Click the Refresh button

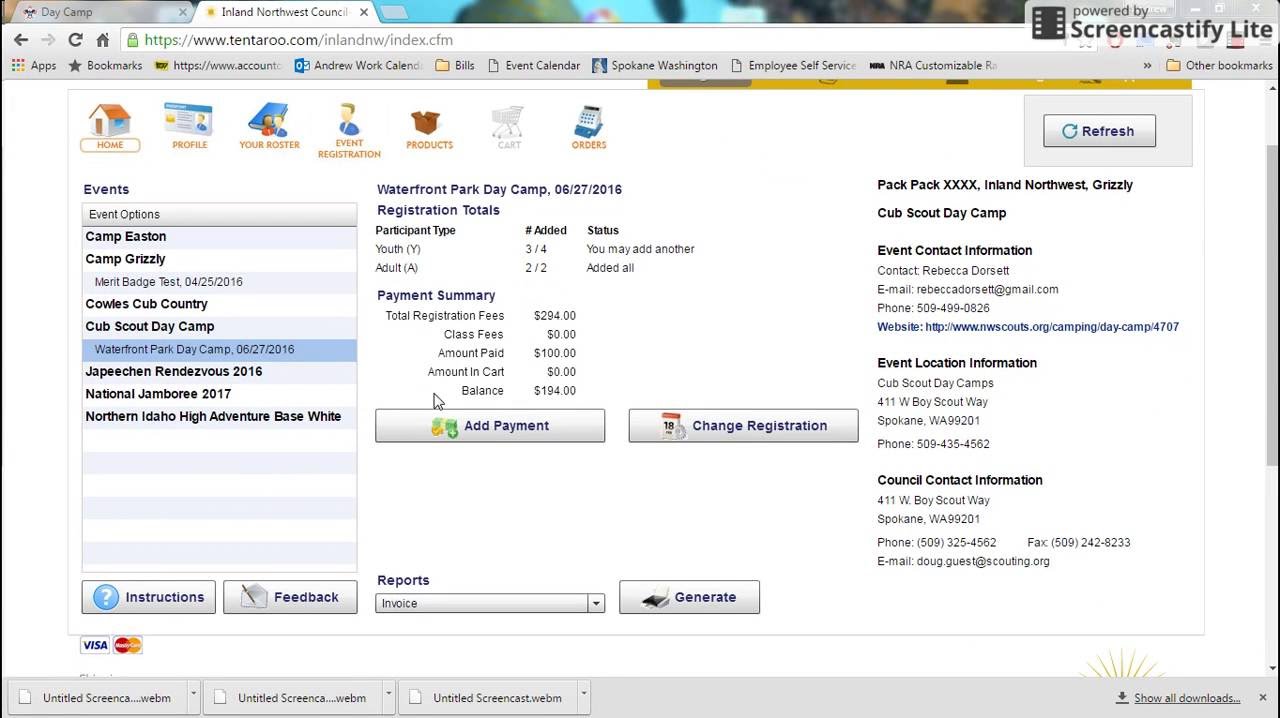[1099, 131]
